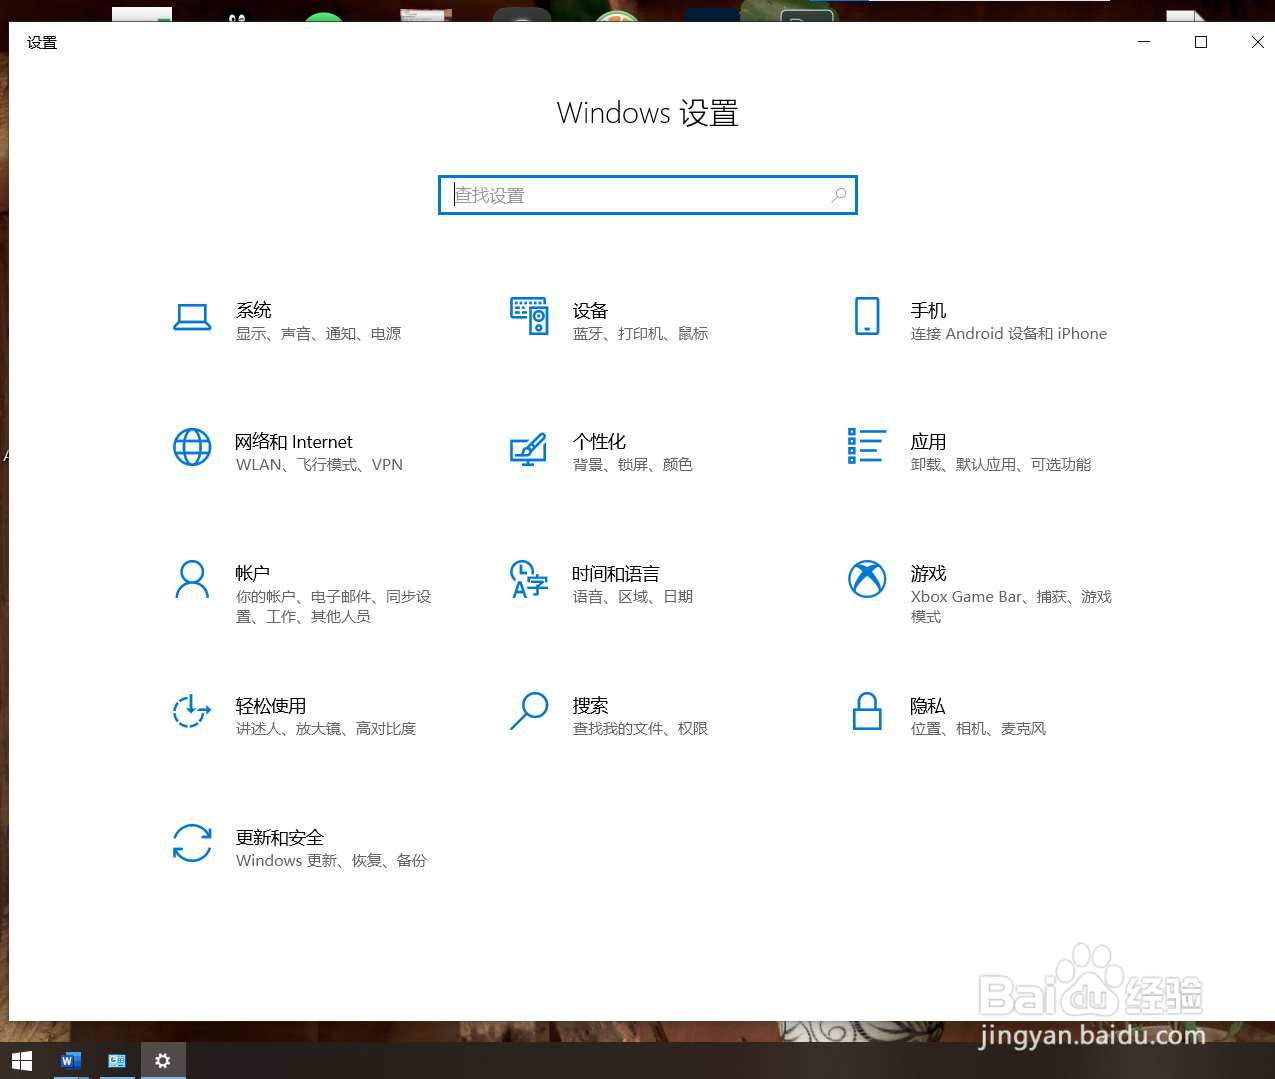Screen dimensions: 1275x1079
Task: Open the 轻松使用 icon
Action: tap(192, 711)
